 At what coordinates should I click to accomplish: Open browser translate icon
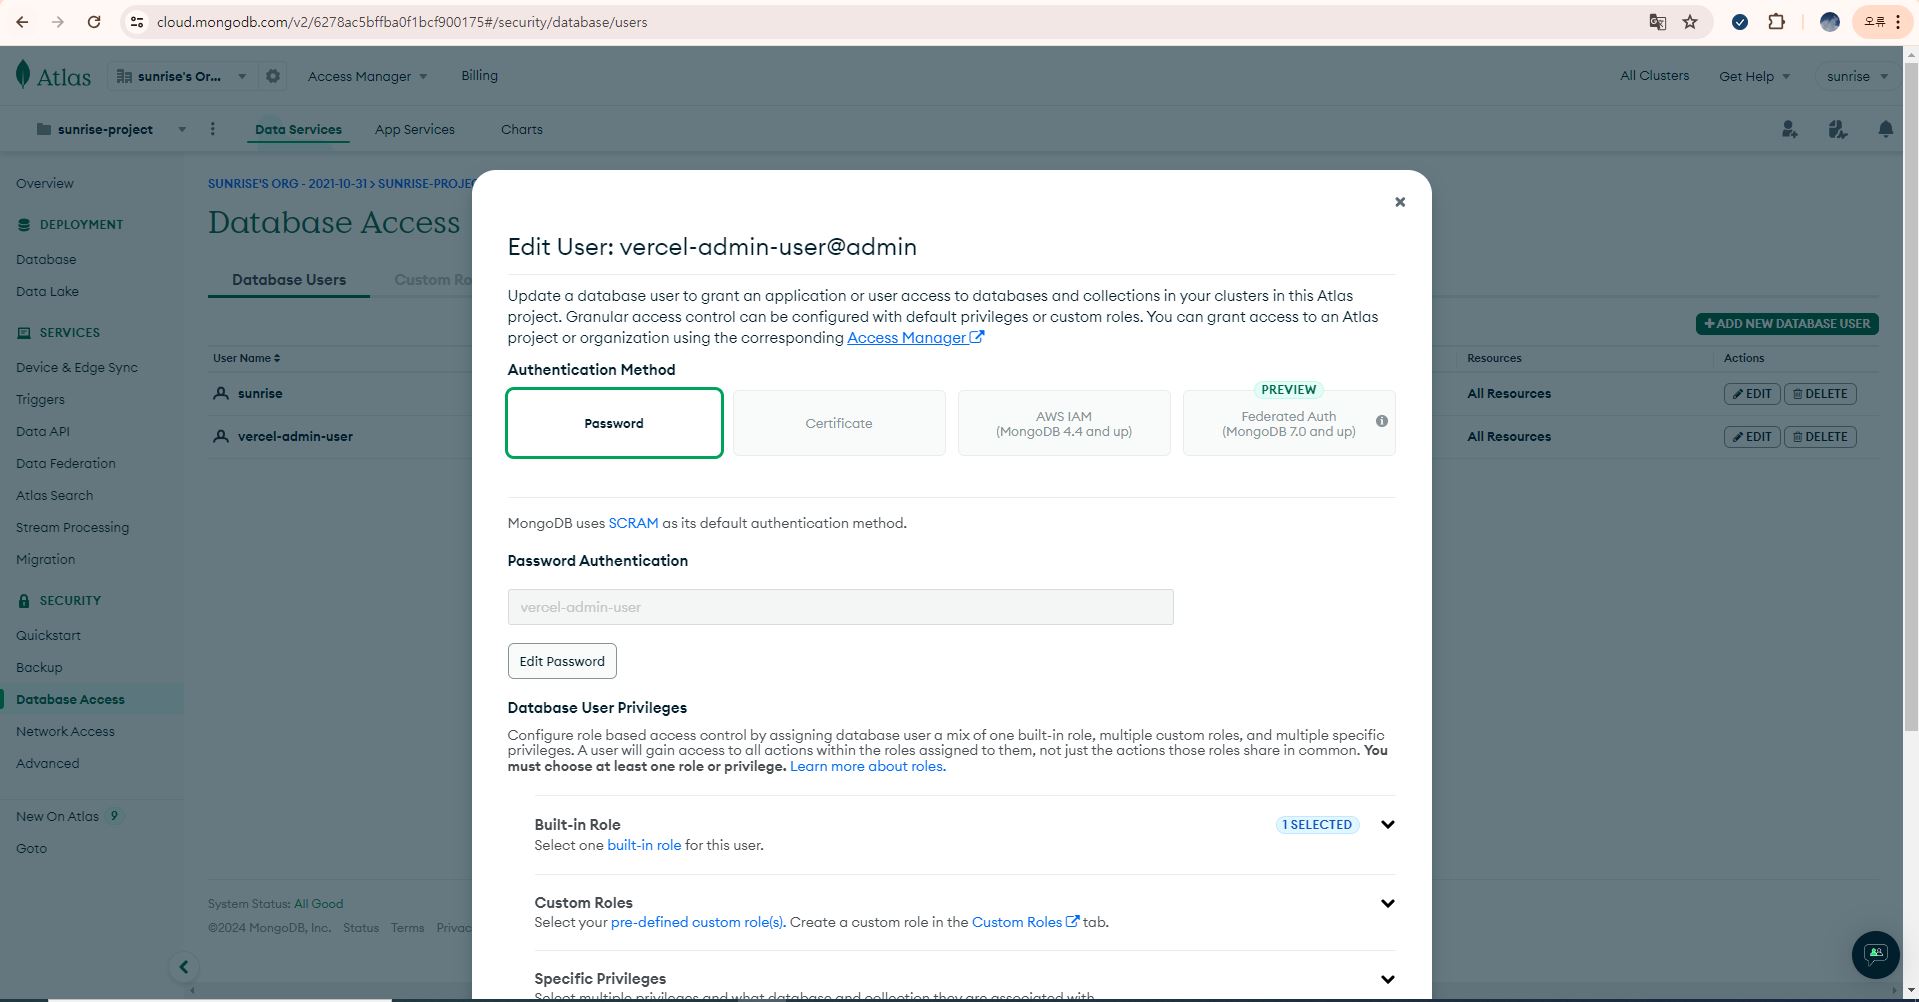tap(1657, 22)
